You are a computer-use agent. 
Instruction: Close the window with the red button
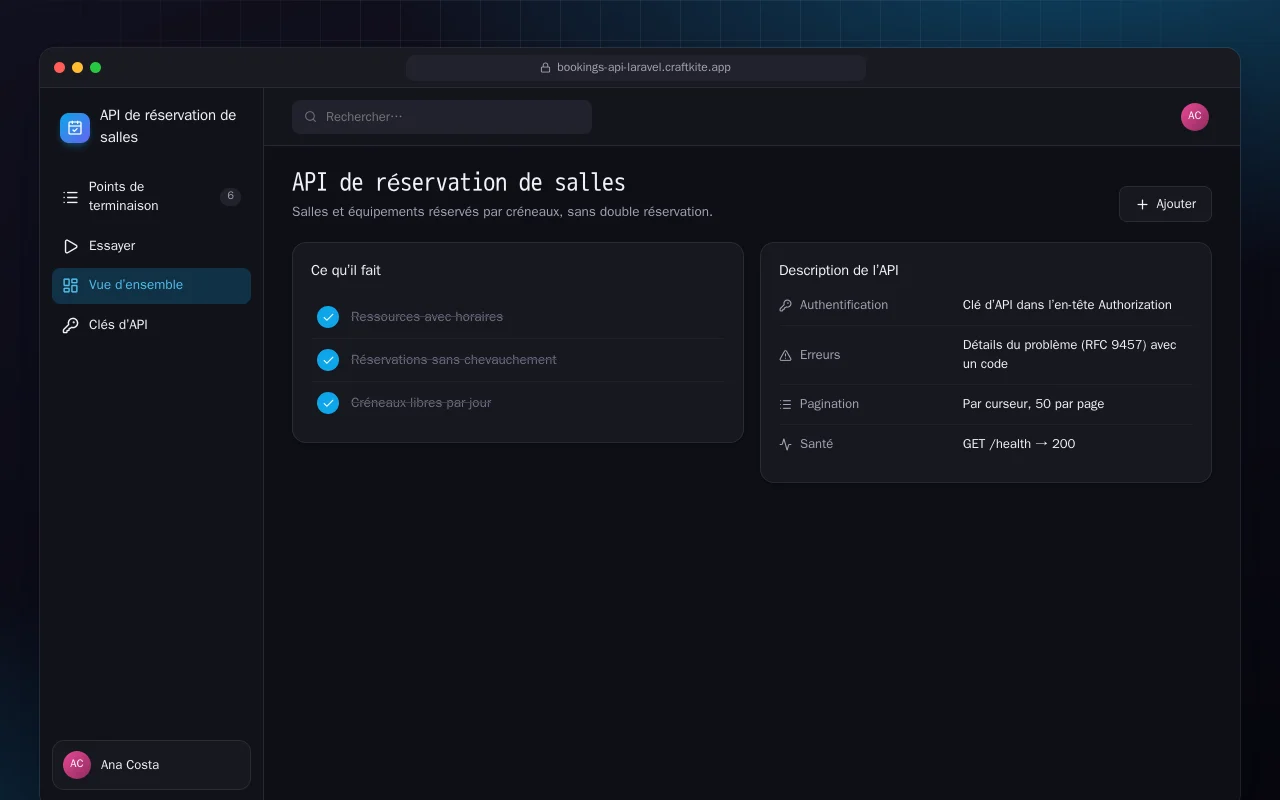[60, 68]
